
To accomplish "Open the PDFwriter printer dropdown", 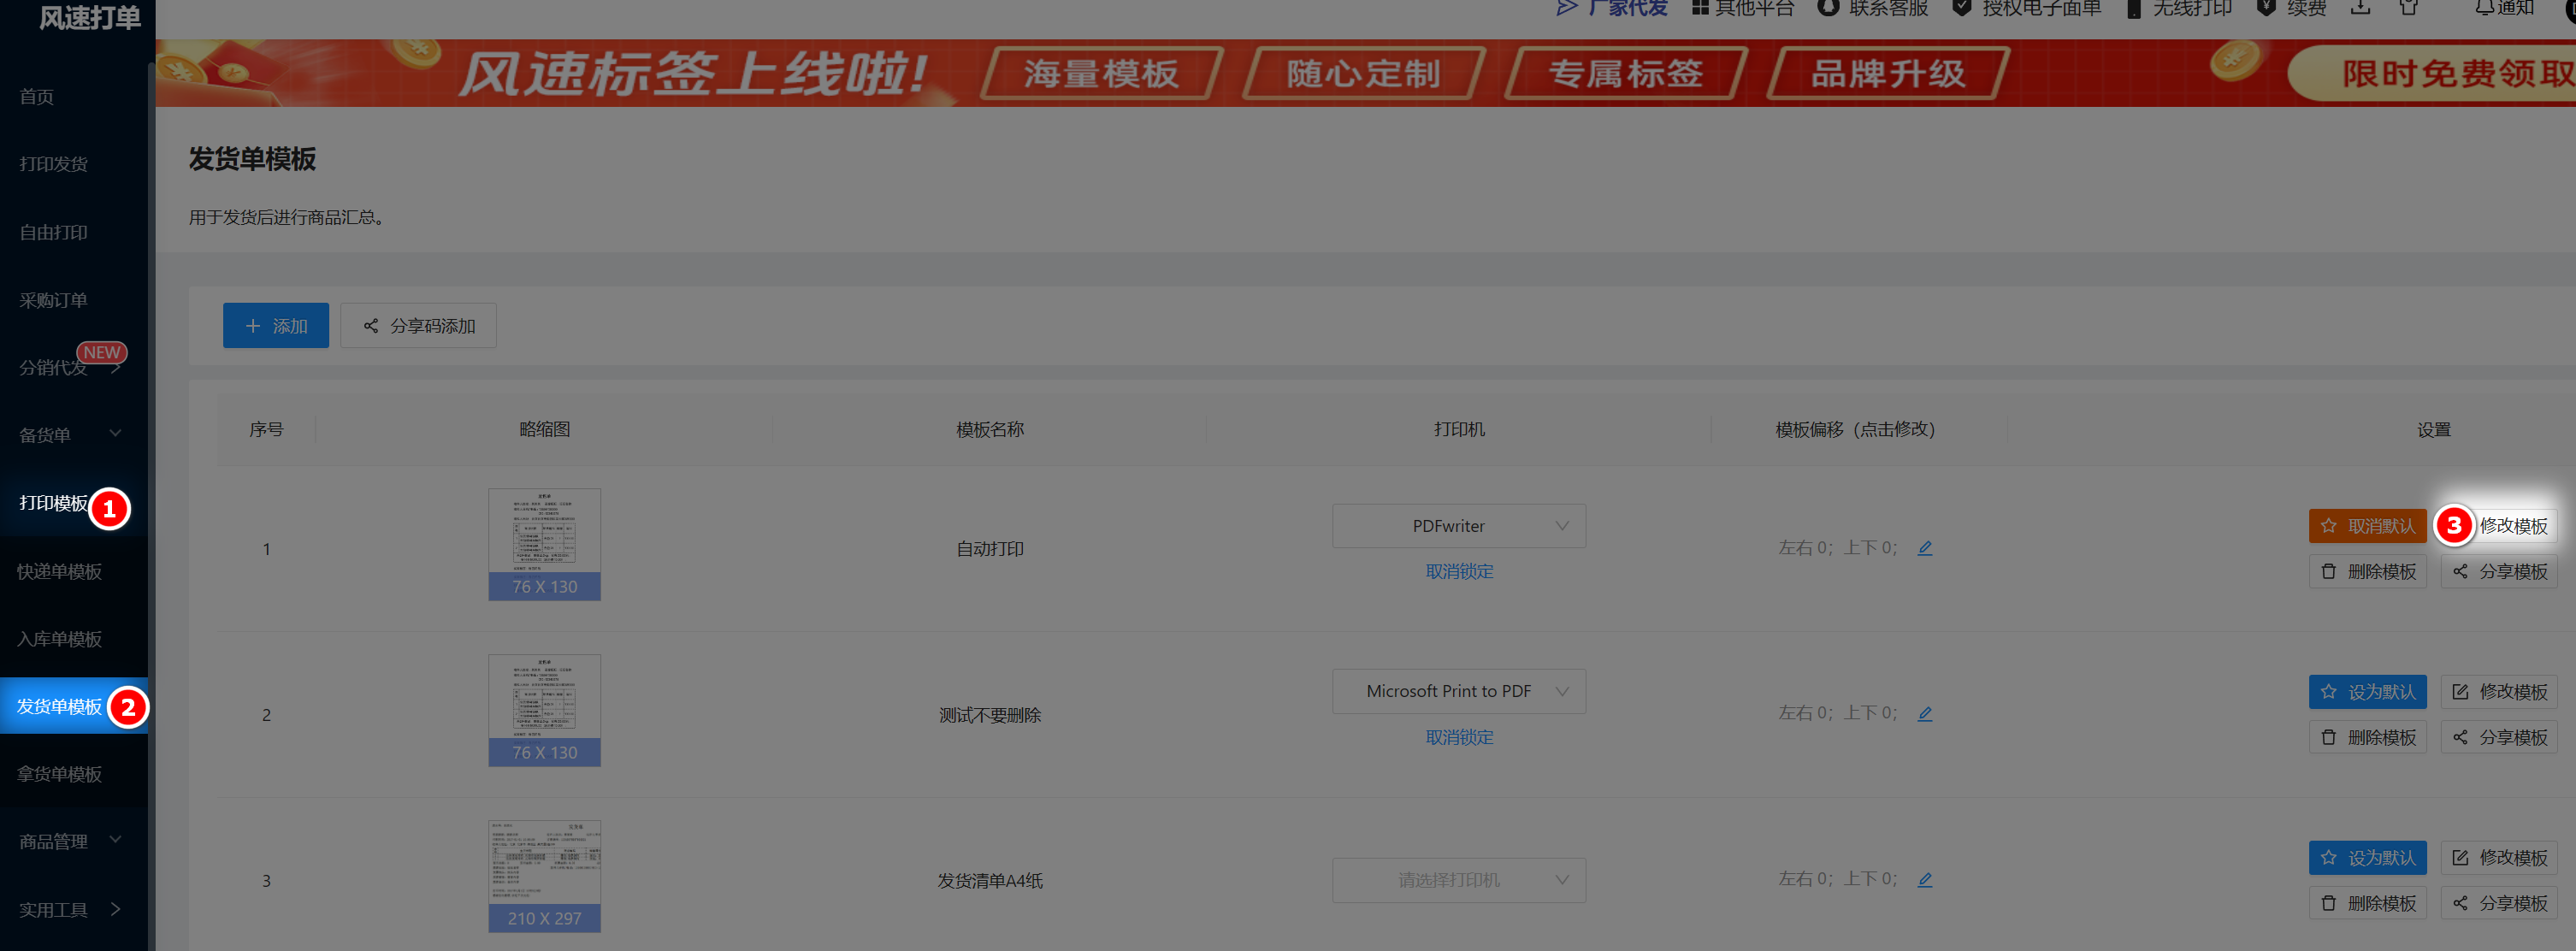I will (1458, 526).
